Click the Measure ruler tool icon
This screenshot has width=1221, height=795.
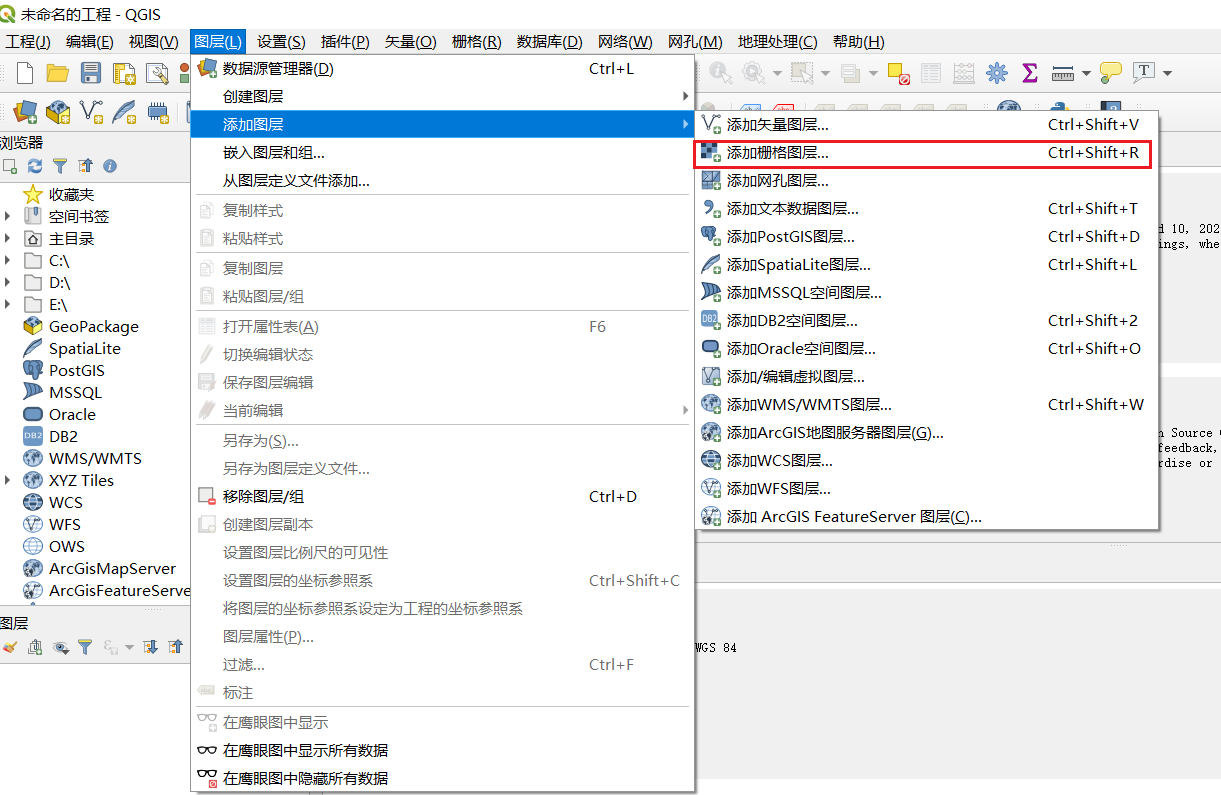point(1063,73)
